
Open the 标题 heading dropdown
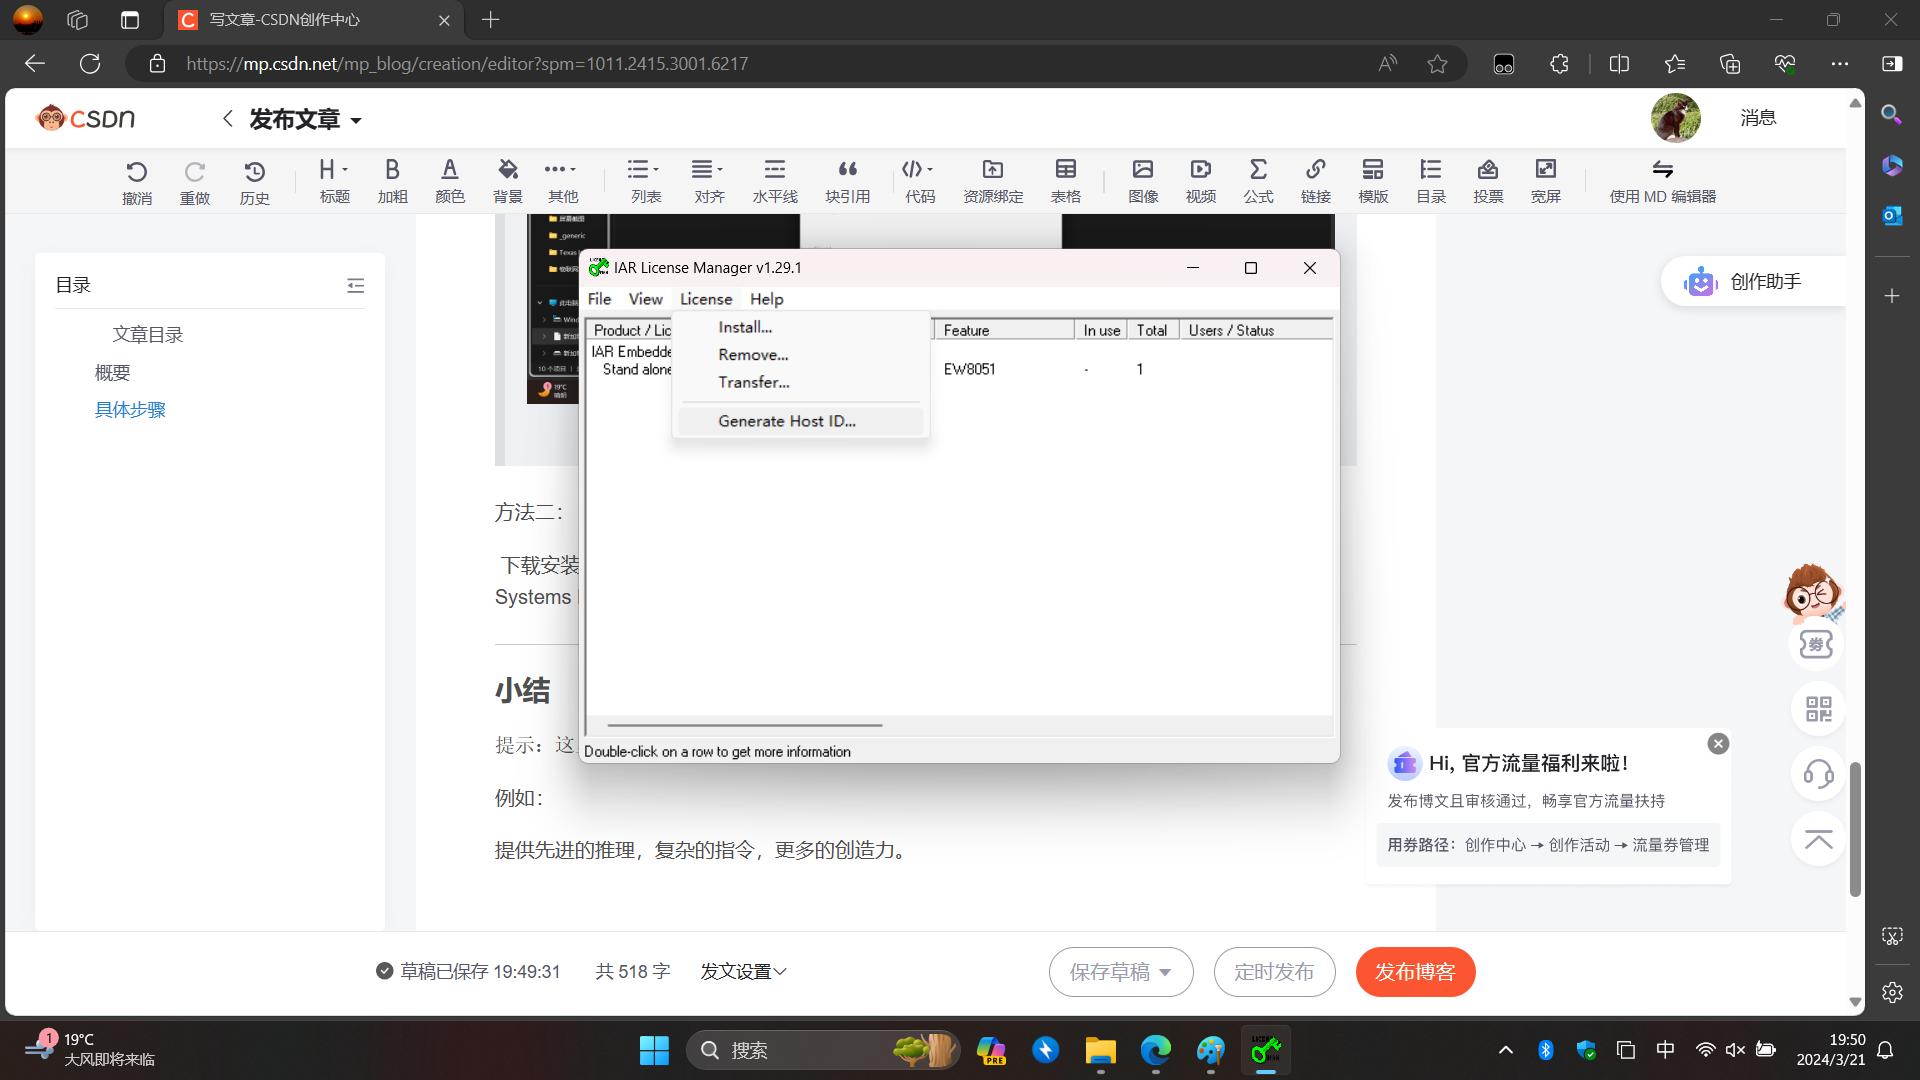(x=334, y=180)
